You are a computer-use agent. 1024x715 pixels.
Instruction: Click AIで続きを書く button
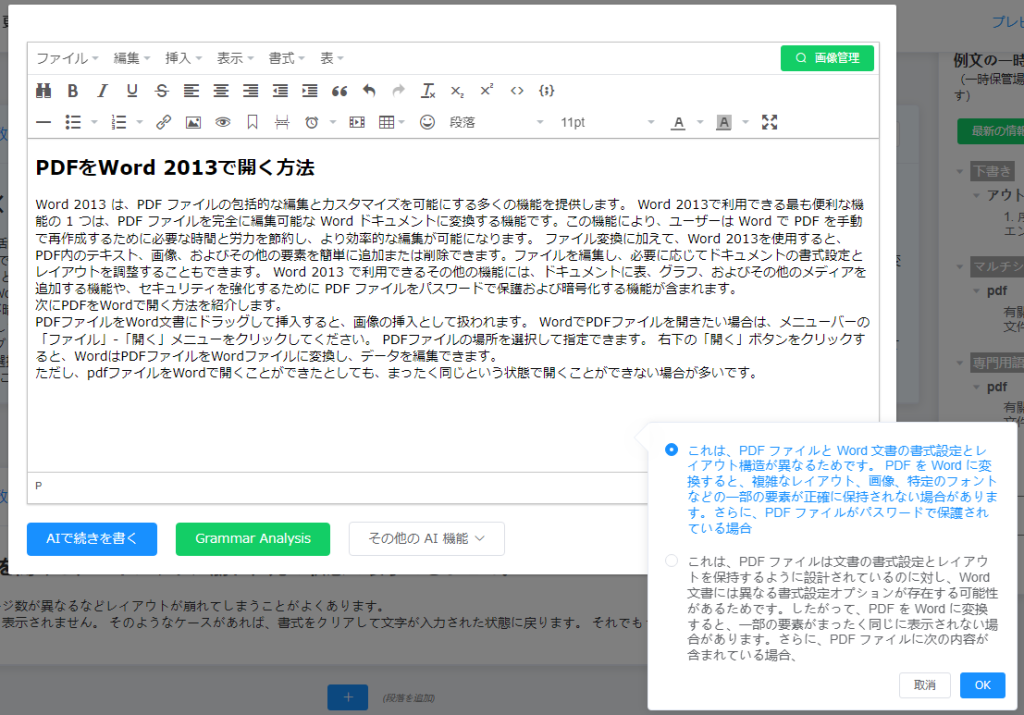92,539
